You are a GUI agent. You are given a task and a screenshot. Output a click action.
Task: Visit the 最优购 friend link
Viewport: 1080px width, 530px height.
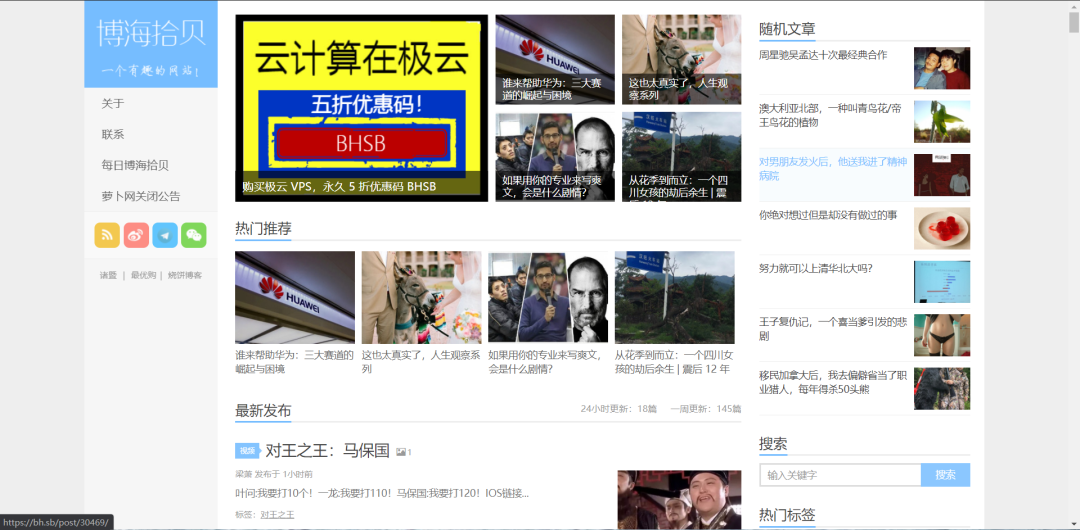(x=143, y=275)
